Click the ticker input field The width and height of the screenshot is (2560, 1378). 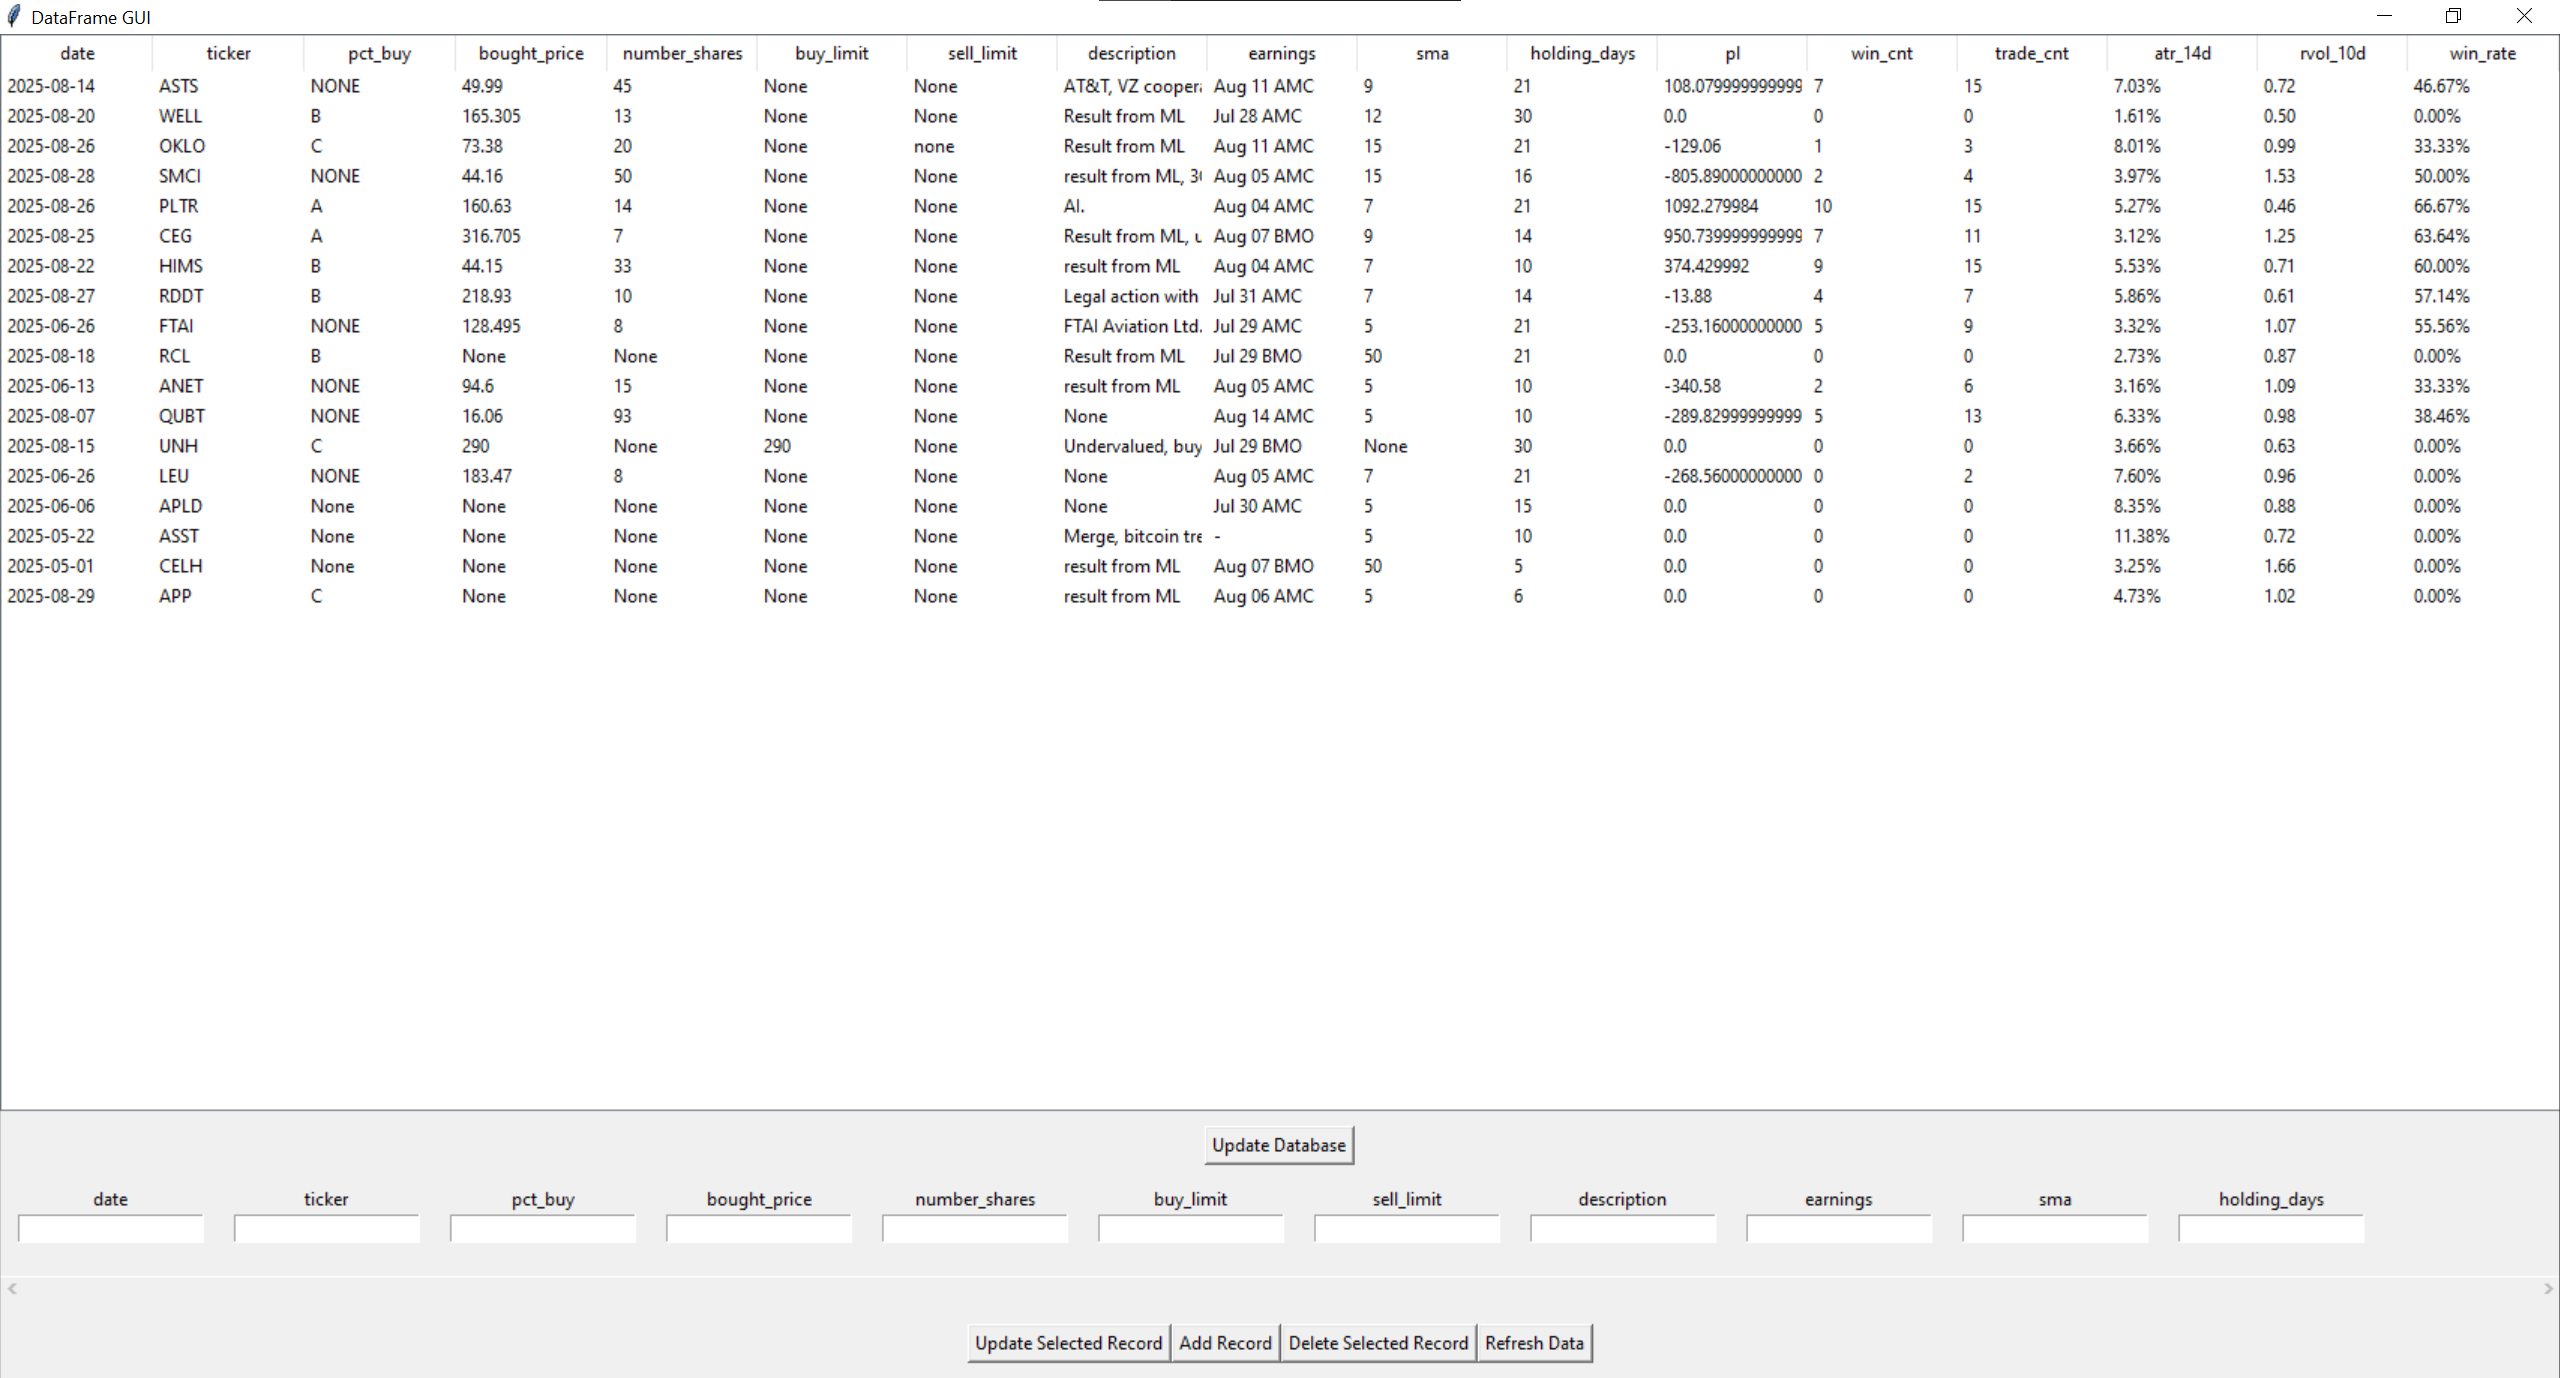(326, 1229)
